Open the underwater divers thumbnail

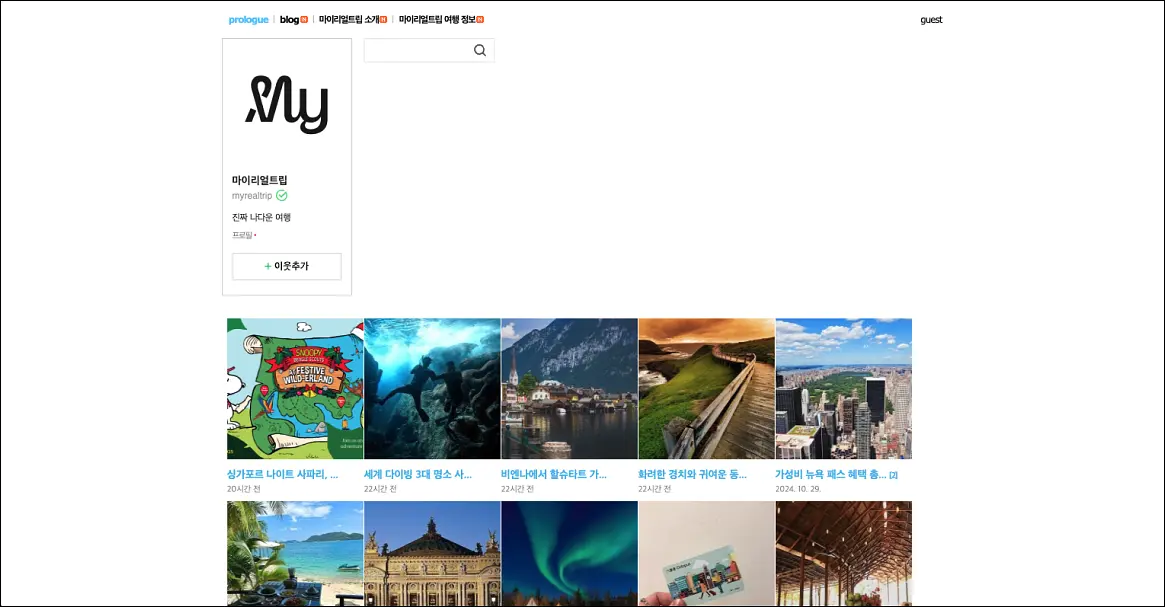point(432,389)
